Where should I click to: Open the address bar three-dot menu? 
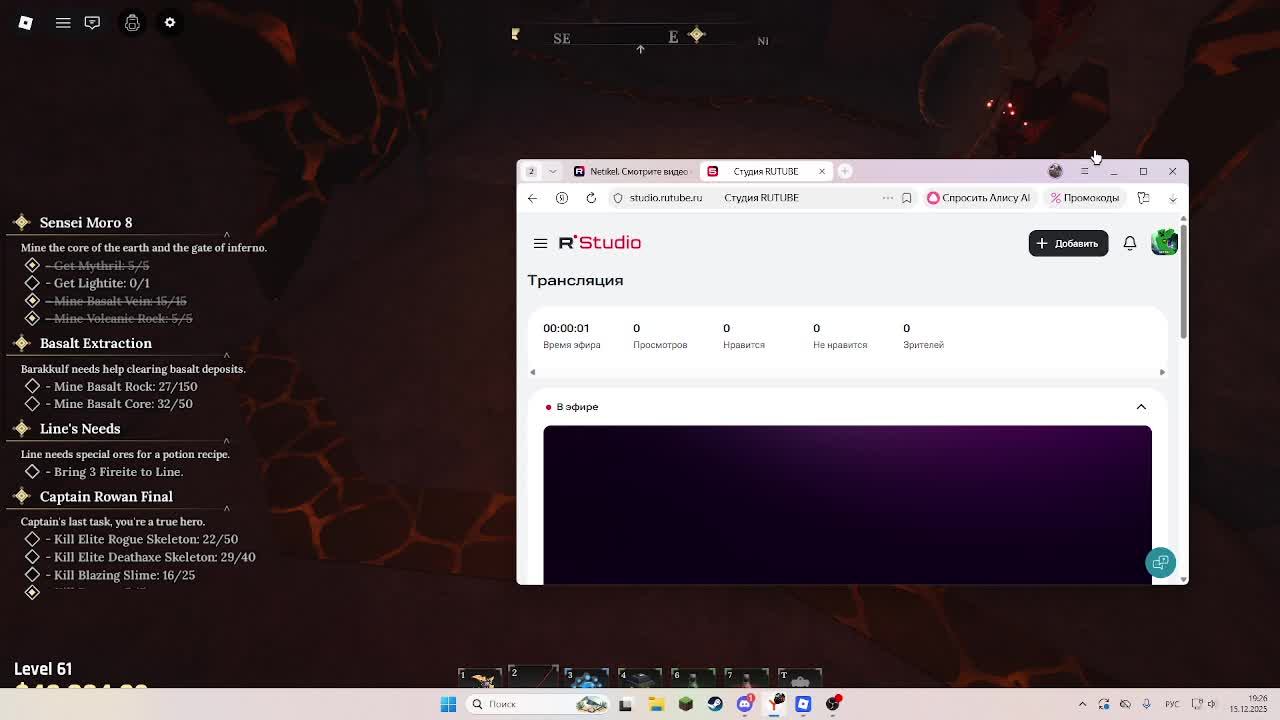[887, 198]
